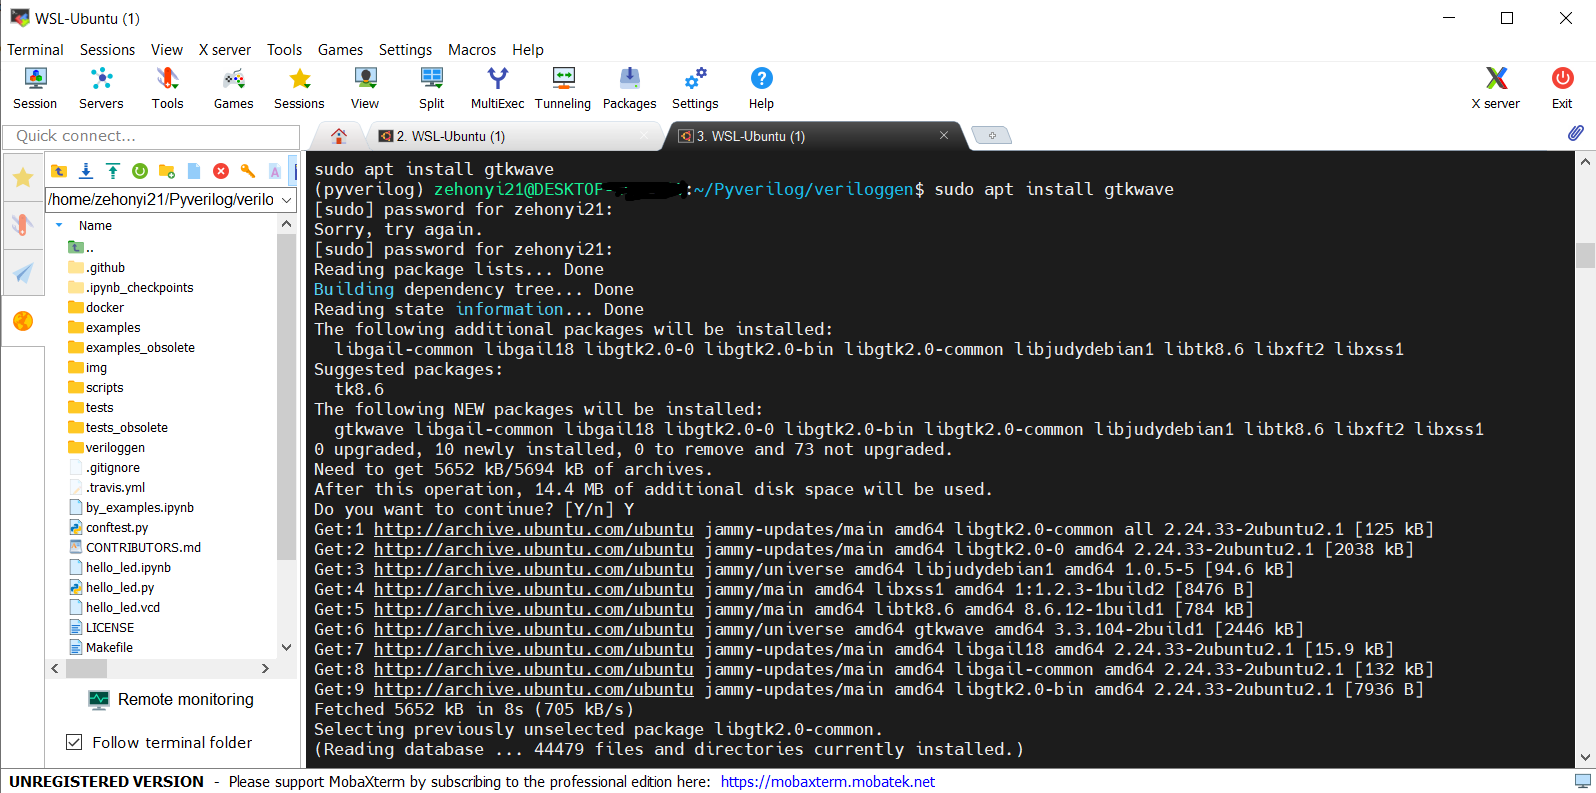Expand the remote path dropdown
This screenshot has width=1596, height=793.
(x=287, y=200)
